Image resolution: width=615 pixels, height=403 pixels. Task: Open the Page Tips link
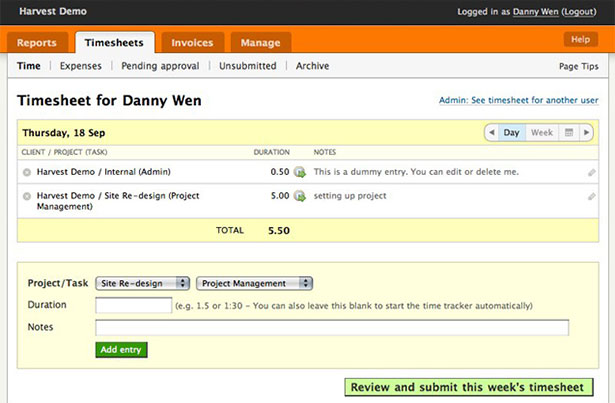579,66
